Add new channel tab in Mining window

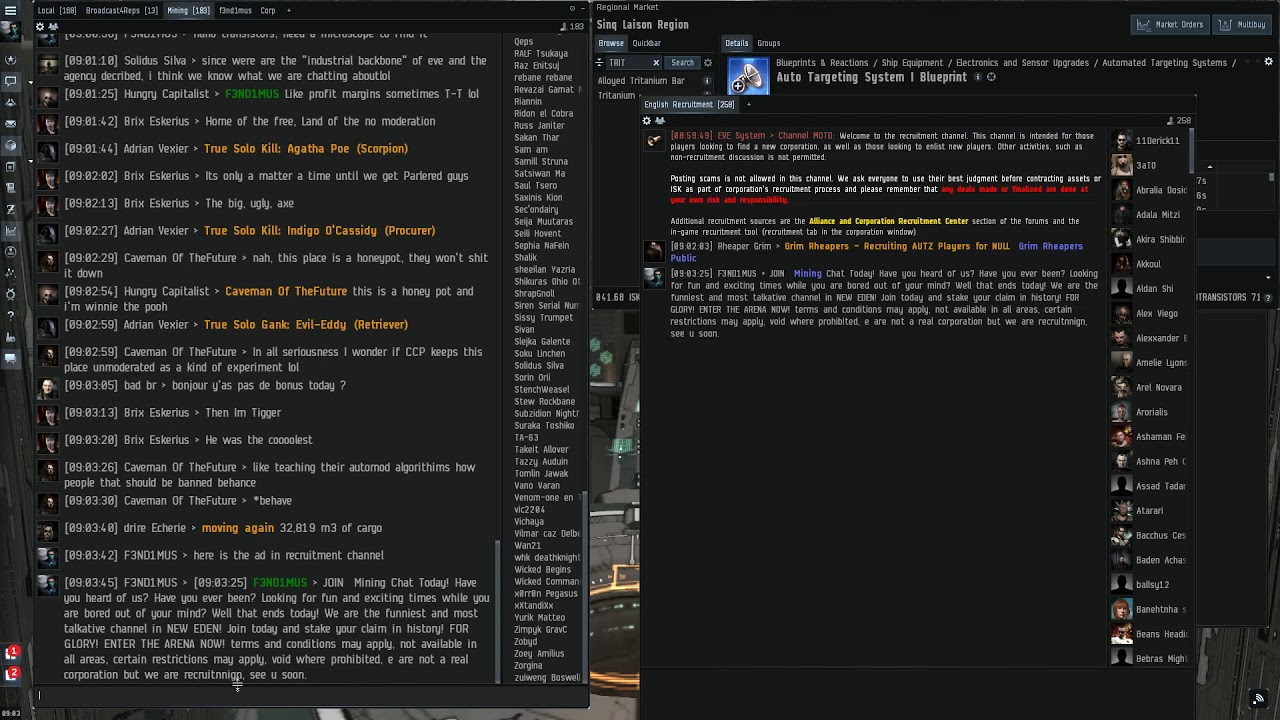(289, 10)
